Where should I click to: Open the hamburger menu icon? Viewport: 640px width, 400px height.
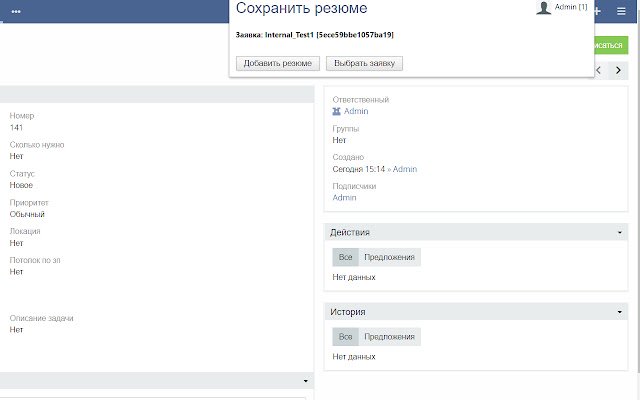click(x=621, y=11)
